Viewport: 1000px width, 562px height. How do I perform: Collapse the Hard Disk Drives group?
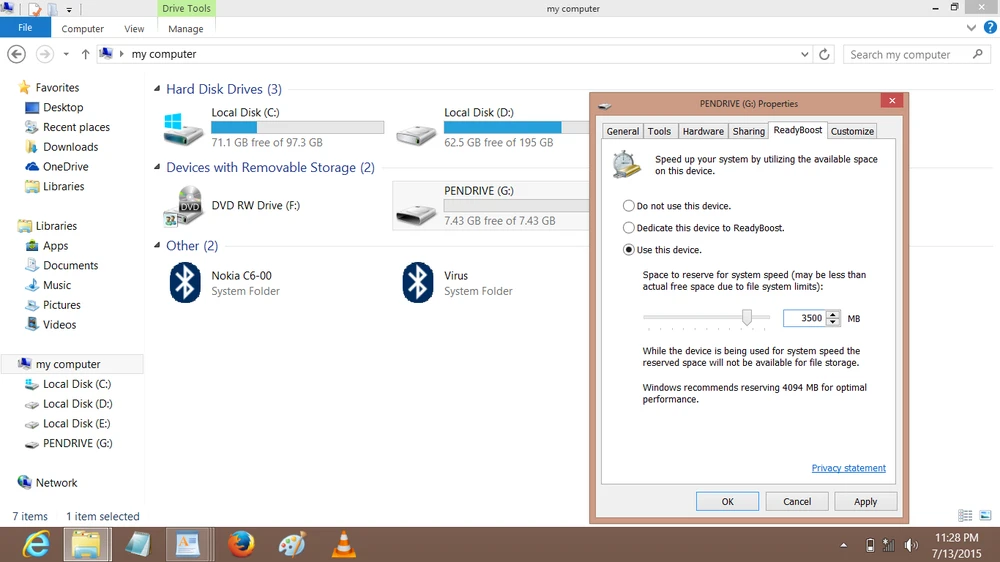(157, 90)
